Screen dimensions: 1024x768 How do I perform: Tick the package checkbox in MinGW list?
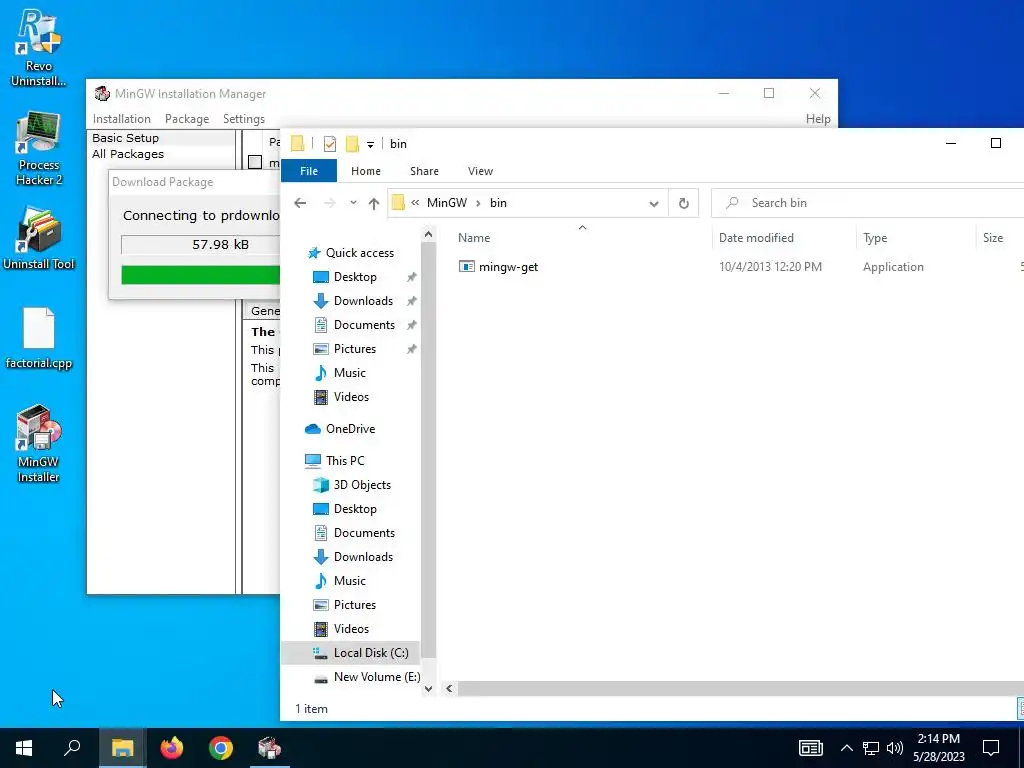(255, 162)
